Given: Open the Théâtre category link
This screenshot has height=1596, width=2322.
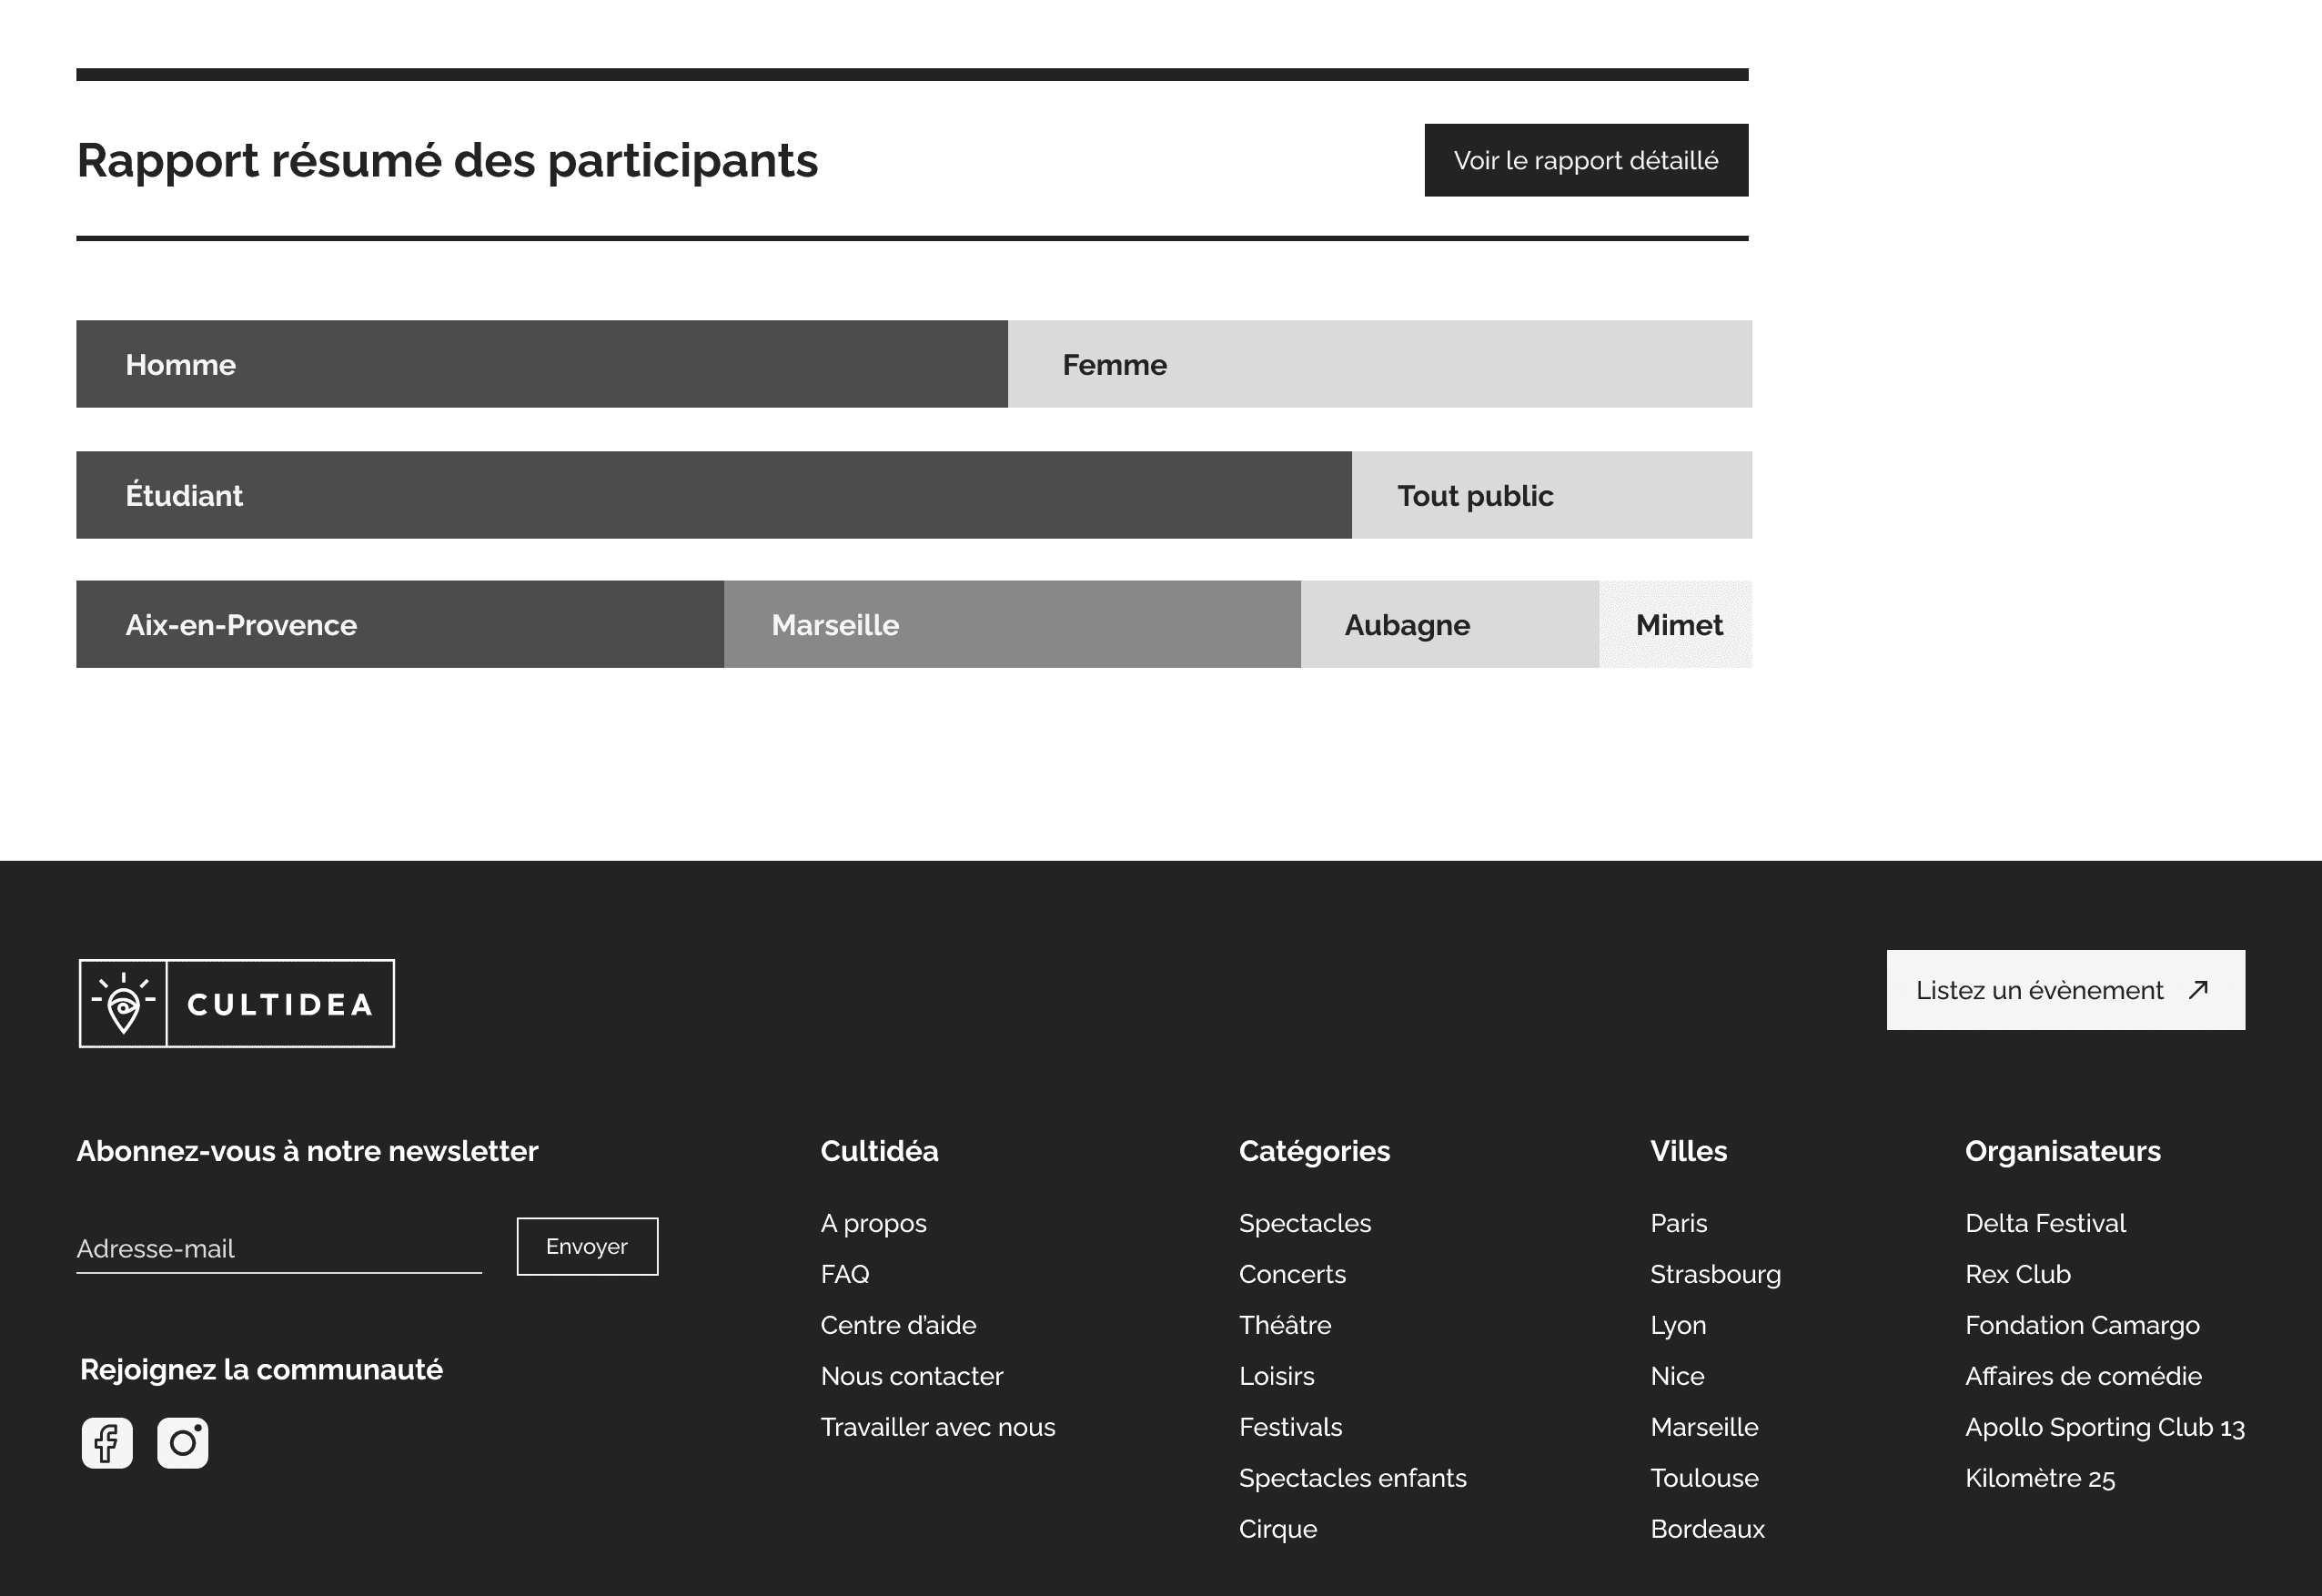Looking at the screenshot, I should 1285,1325.
